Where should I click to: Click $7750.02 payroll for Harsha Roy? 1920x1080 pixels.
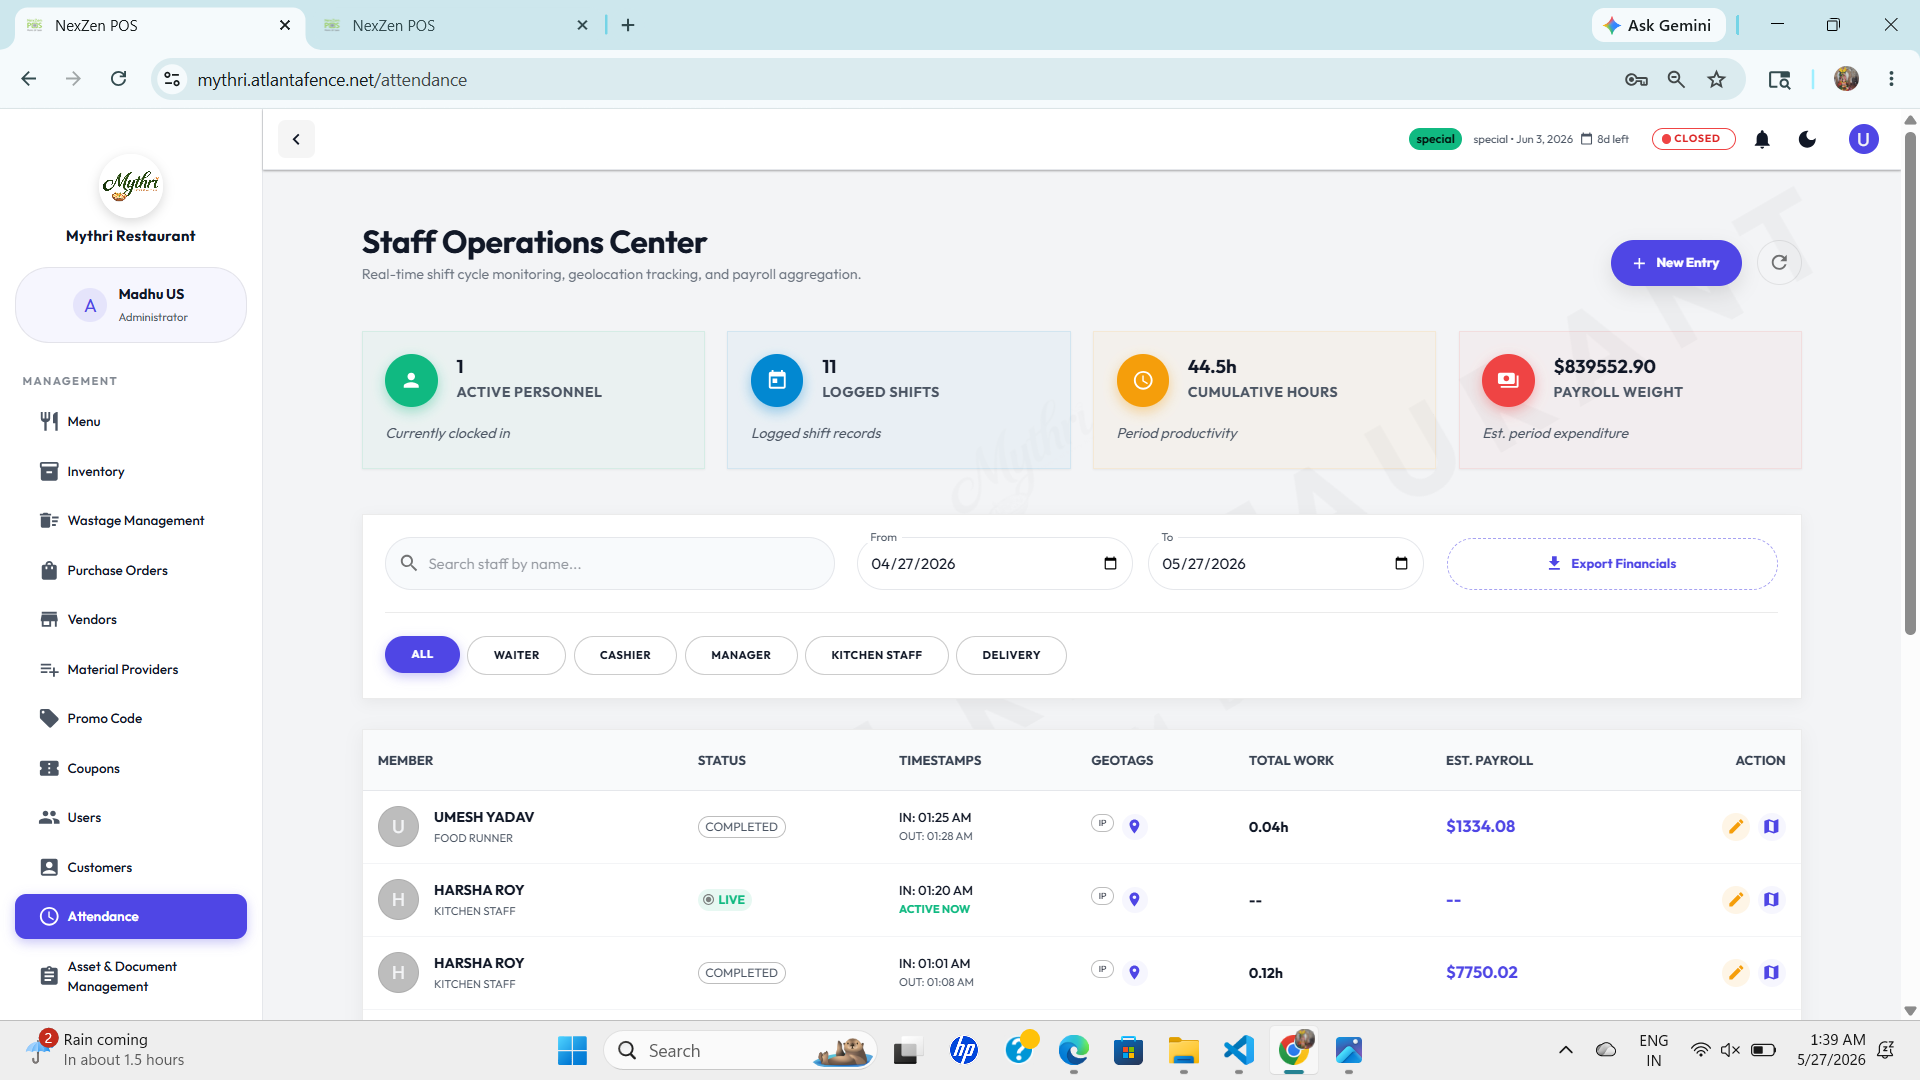point(1481,972)
